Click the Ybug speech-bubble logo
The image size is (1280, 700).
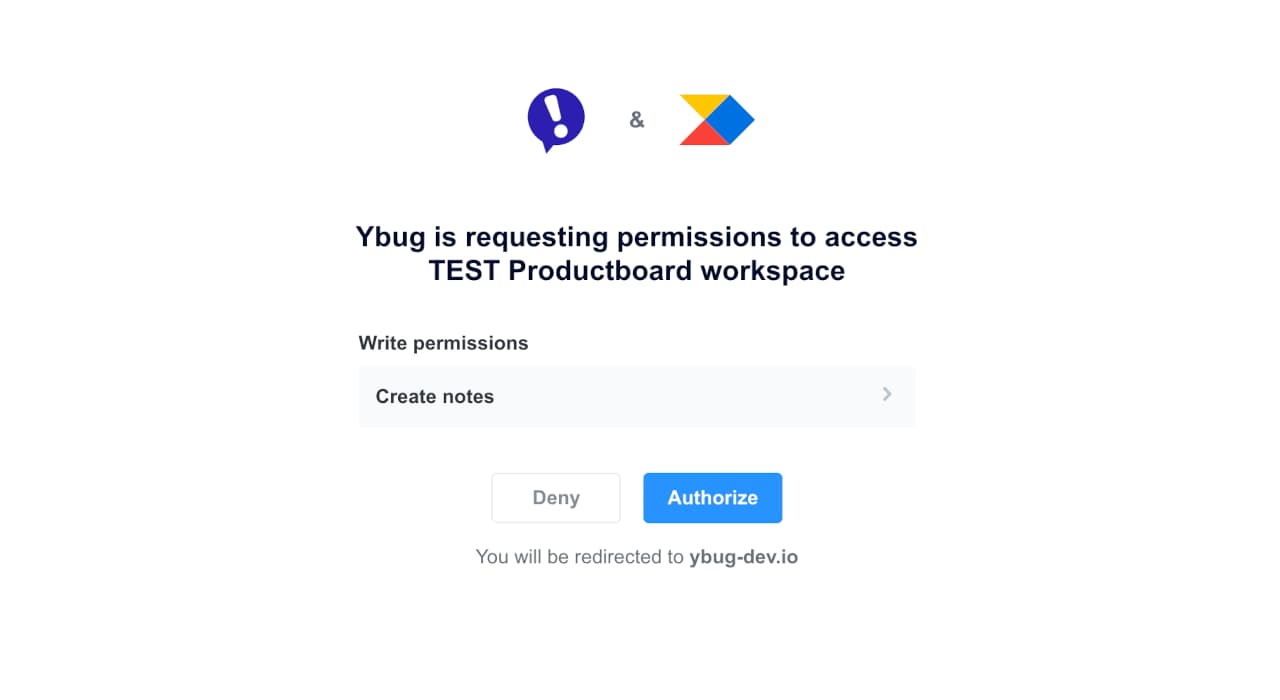coord(556,118)
